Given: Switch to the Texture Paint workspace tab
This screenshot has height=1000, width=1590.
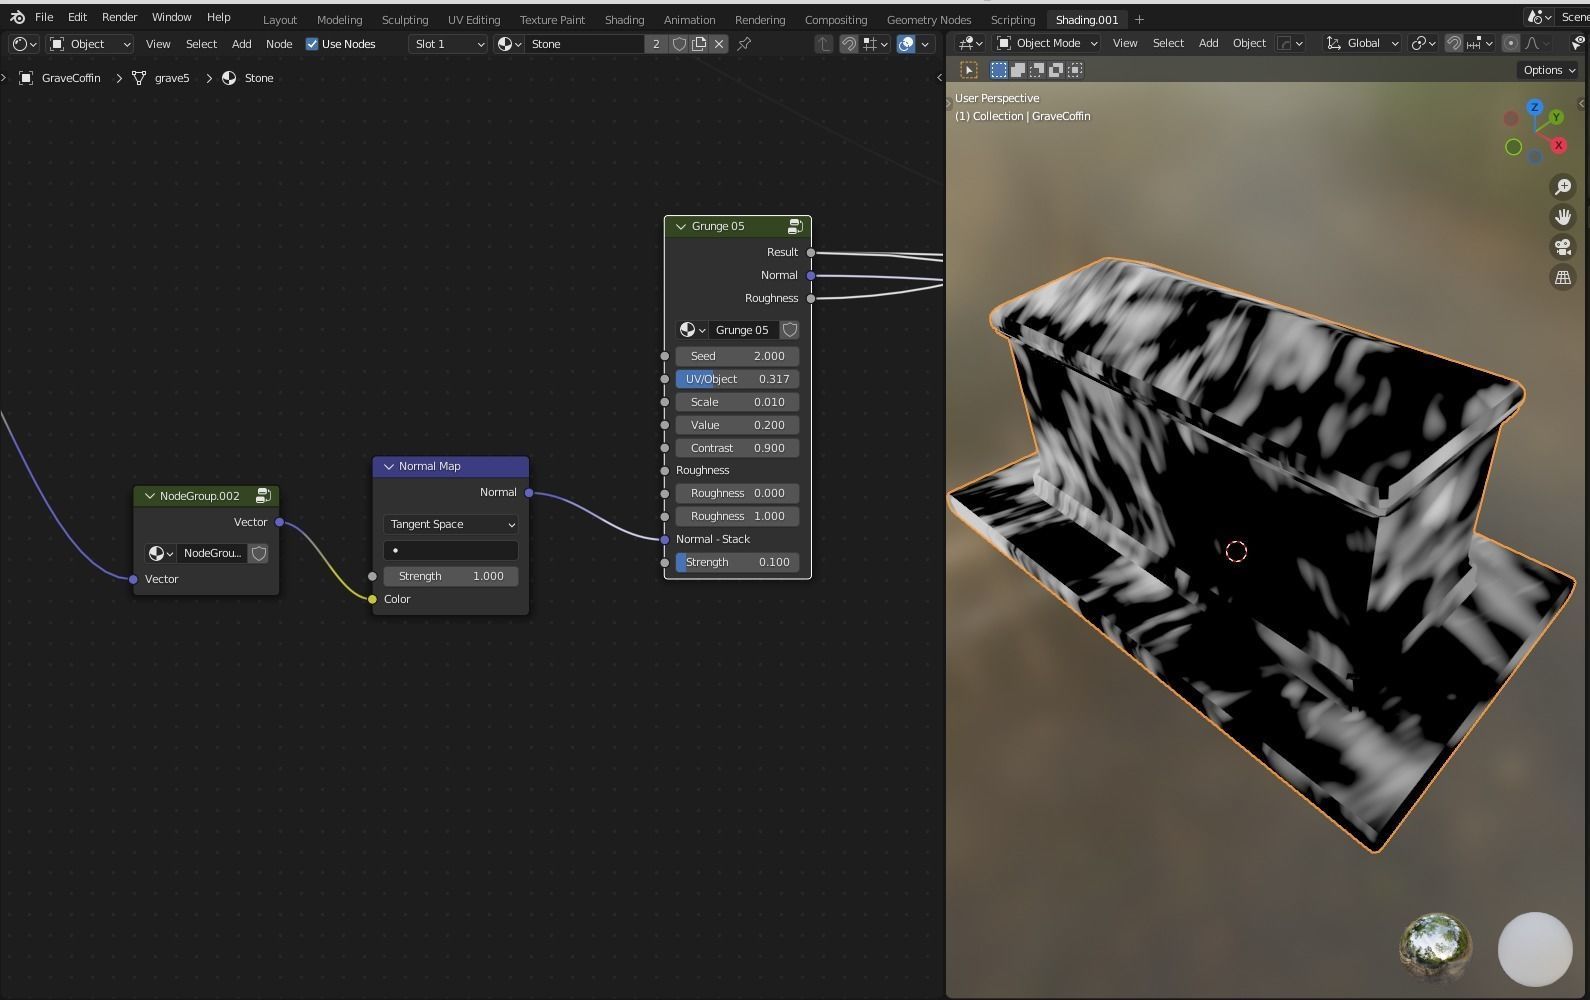Looking at the screenshot, I should click(x=552, y=20).
